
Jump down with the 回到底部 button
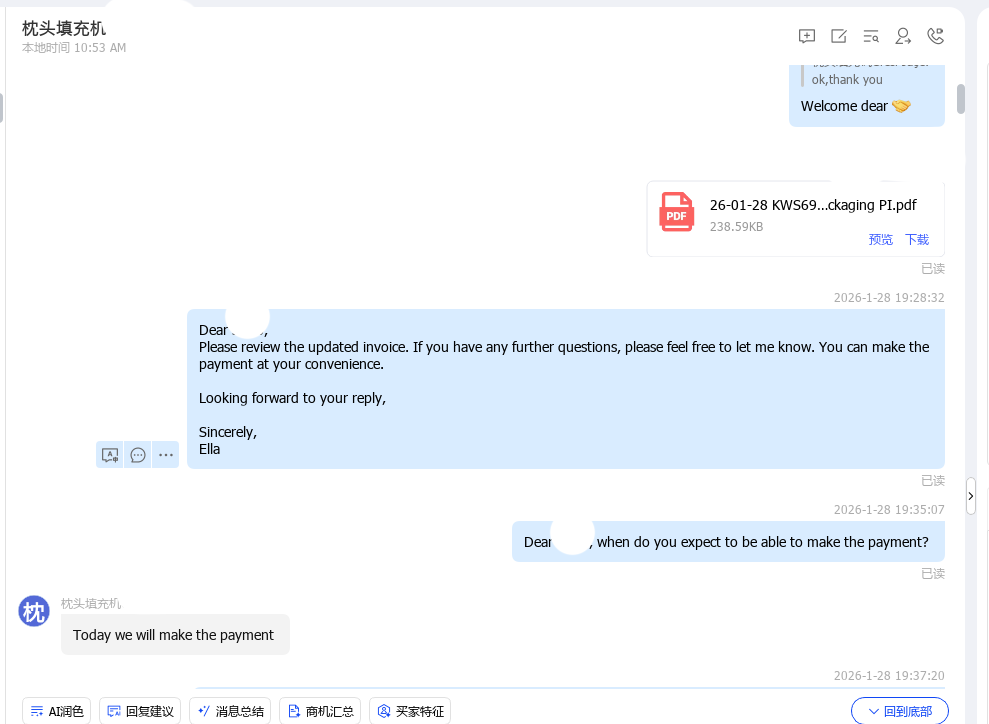coord(900,711)
